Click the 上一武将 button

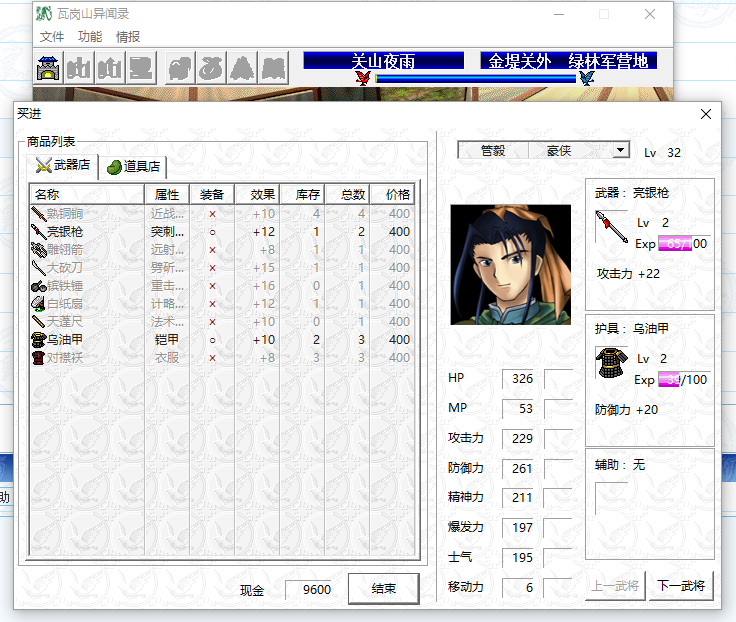(615, 586)
